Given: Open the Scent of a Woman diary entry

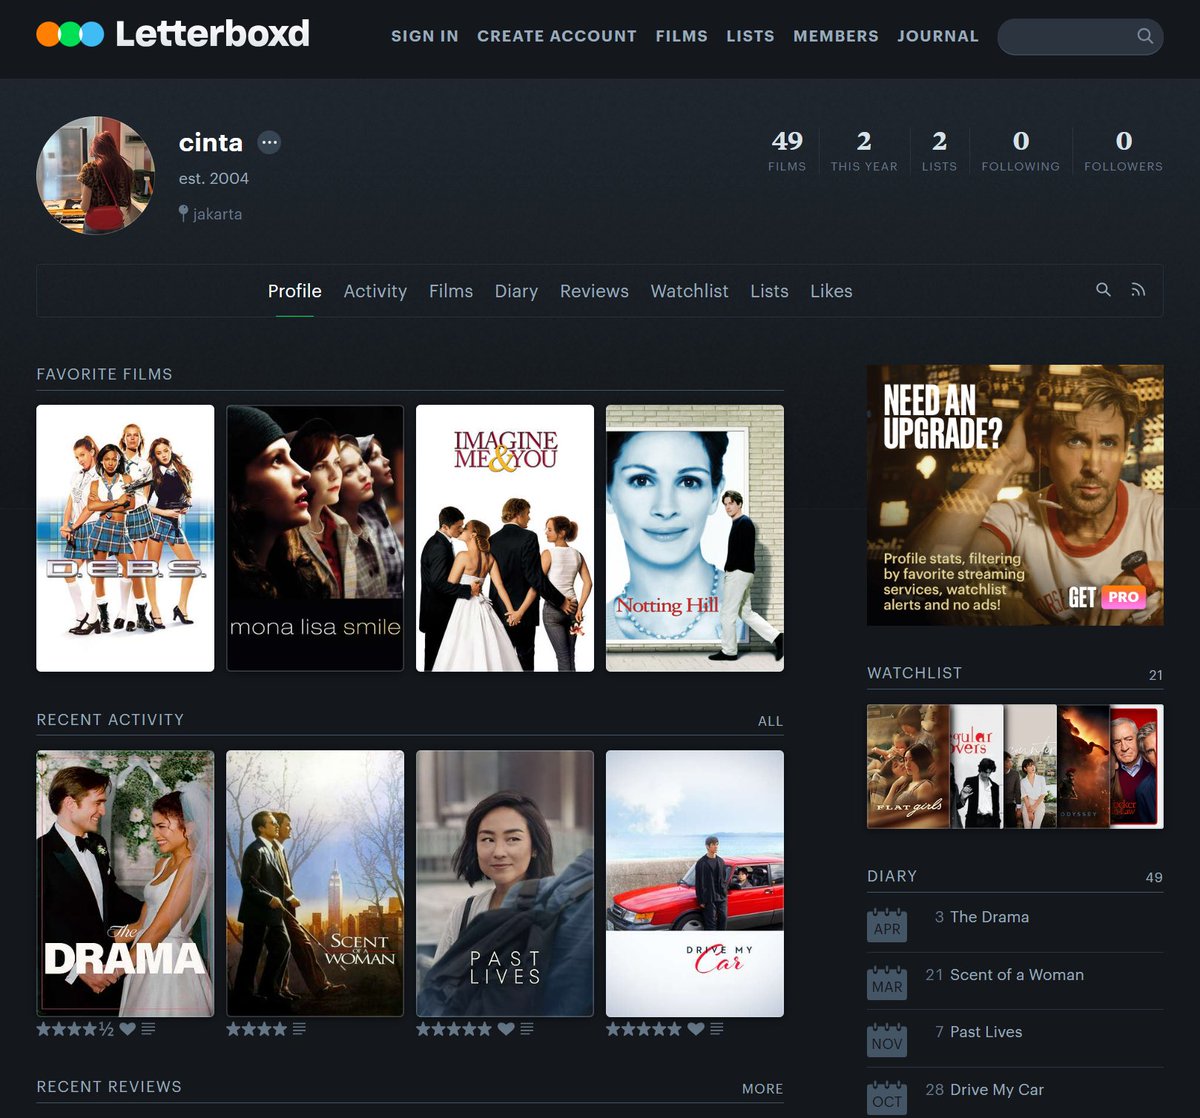Looking at the screenshot, I should click(x=1017, y=975).
